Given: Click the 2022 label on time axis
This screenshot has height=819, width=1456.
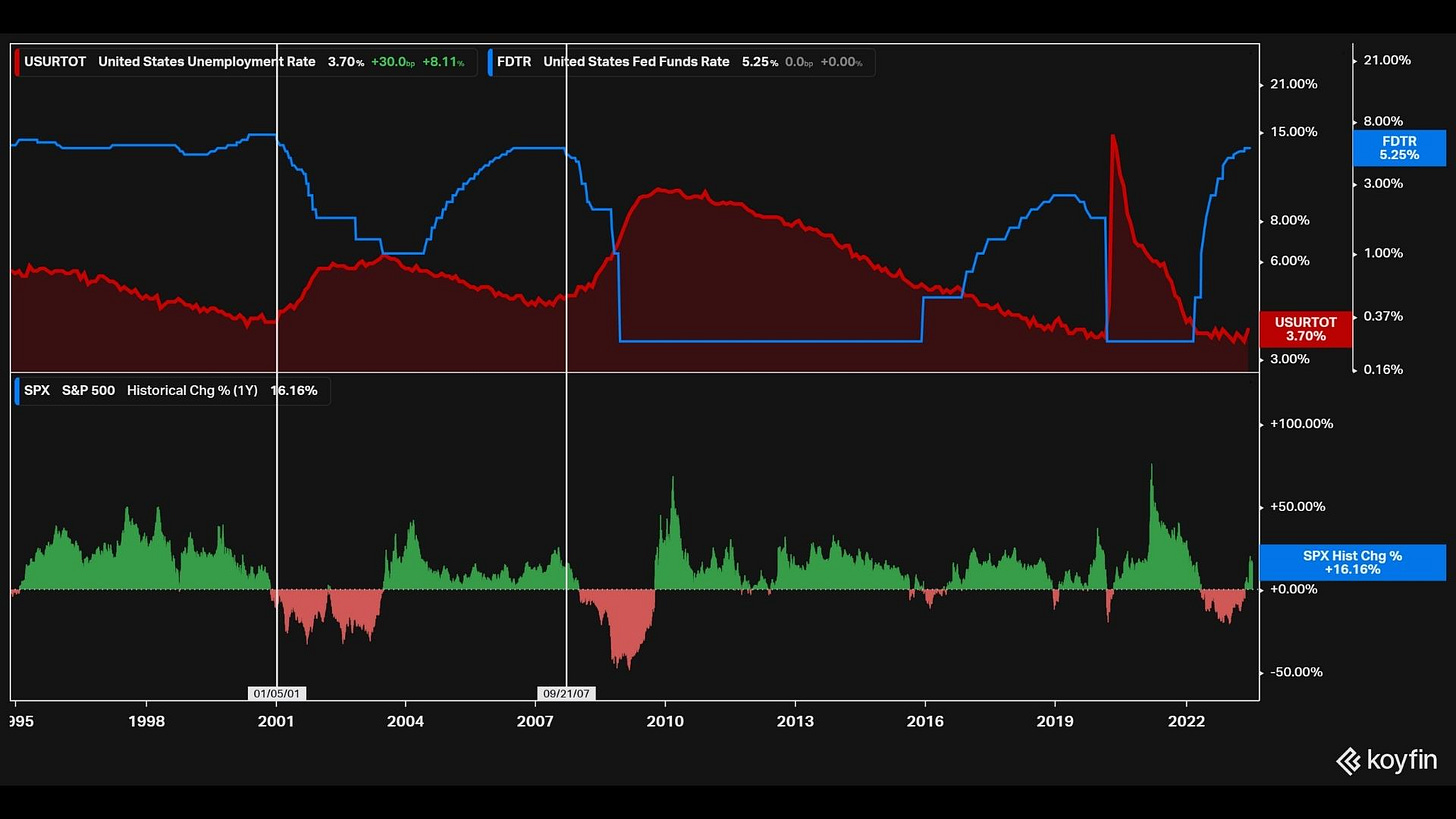Looking at the screenshot, I should pos(1186,721).
